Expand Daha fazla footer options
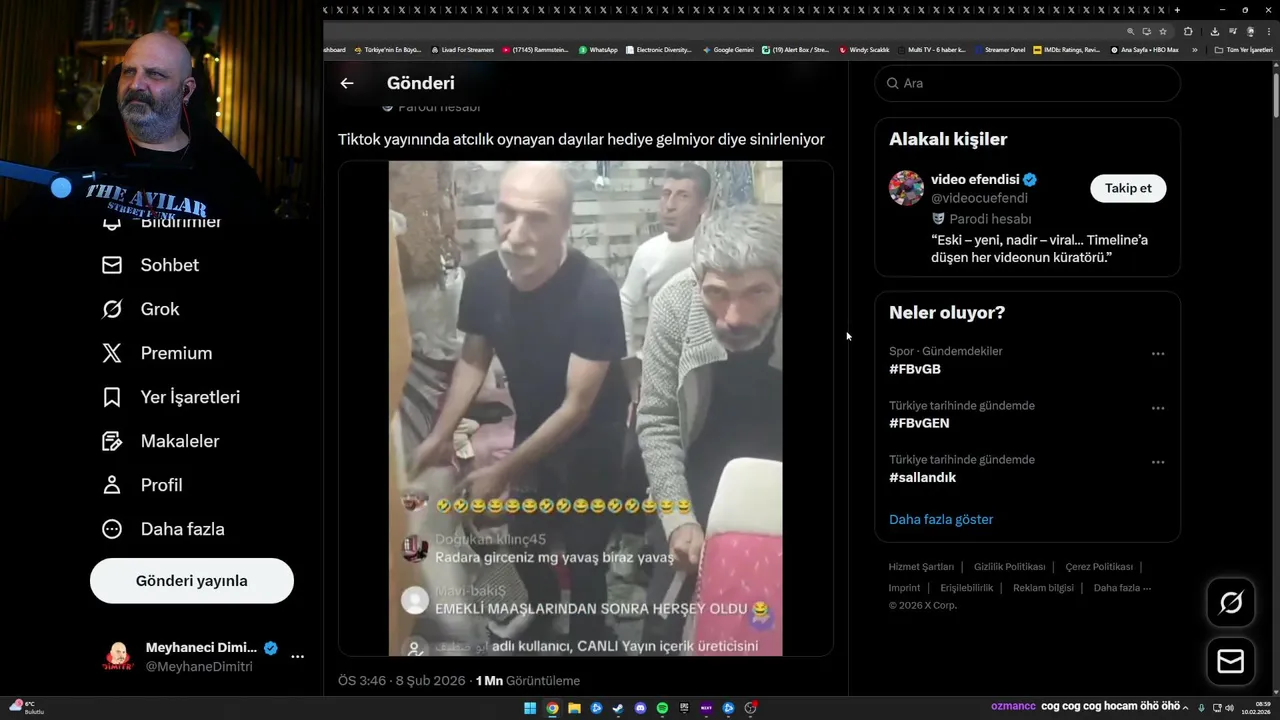The width and height of the screenshot is (1280, 720). (1122, 588)
